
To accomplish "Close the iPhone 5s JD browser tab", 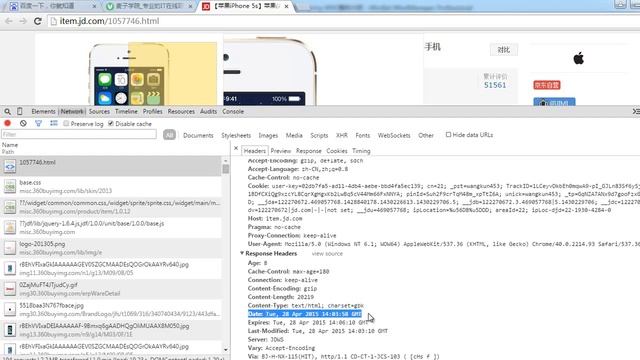I will tap(287, 7).
